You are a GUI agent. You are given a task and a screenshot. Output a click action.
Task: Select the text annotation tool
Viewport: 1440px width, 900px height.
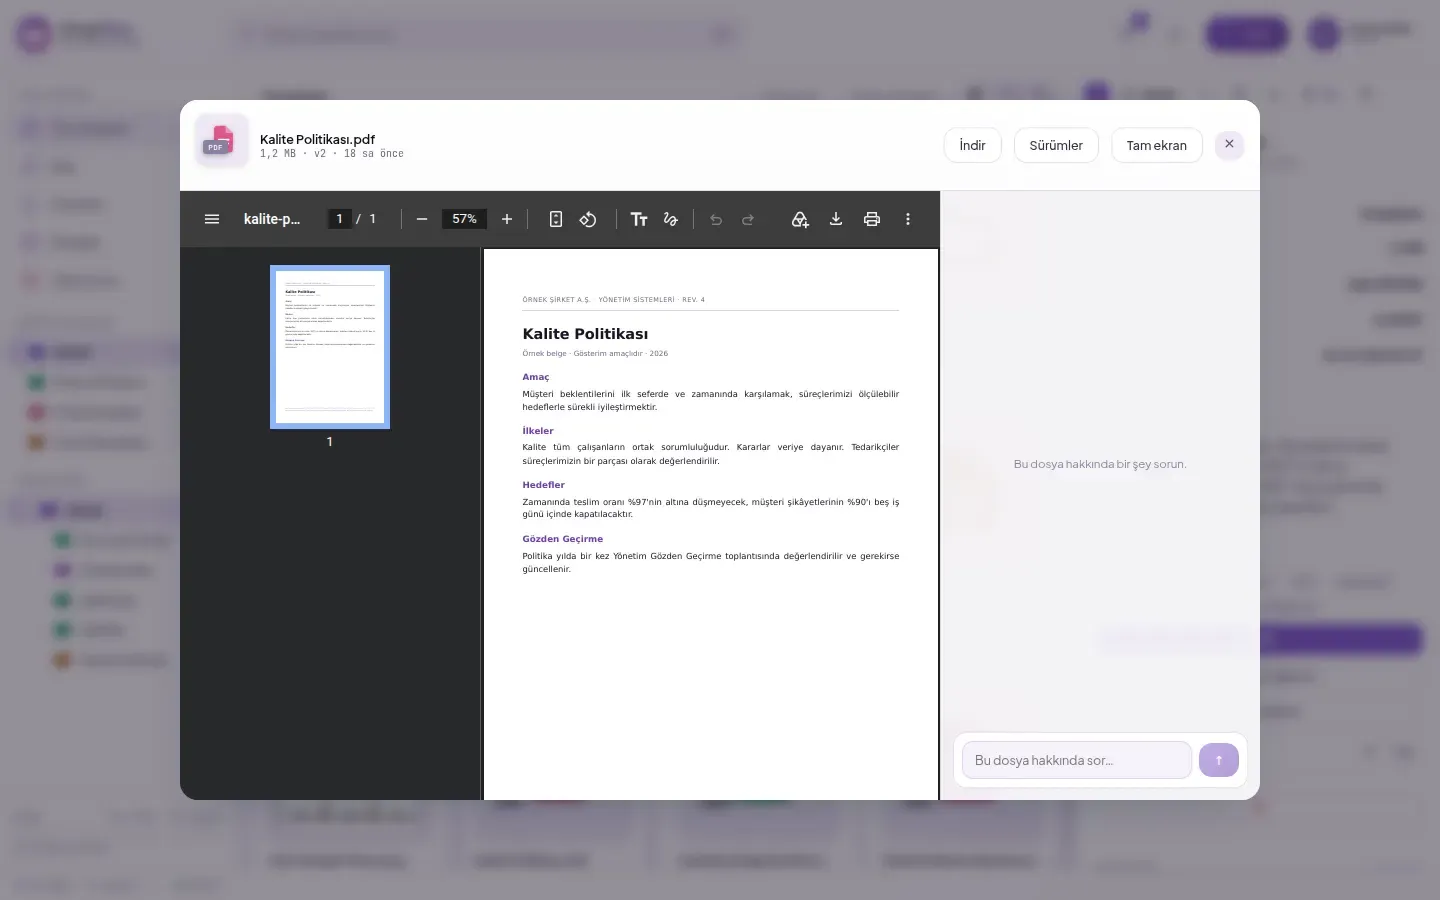point(639,219)
